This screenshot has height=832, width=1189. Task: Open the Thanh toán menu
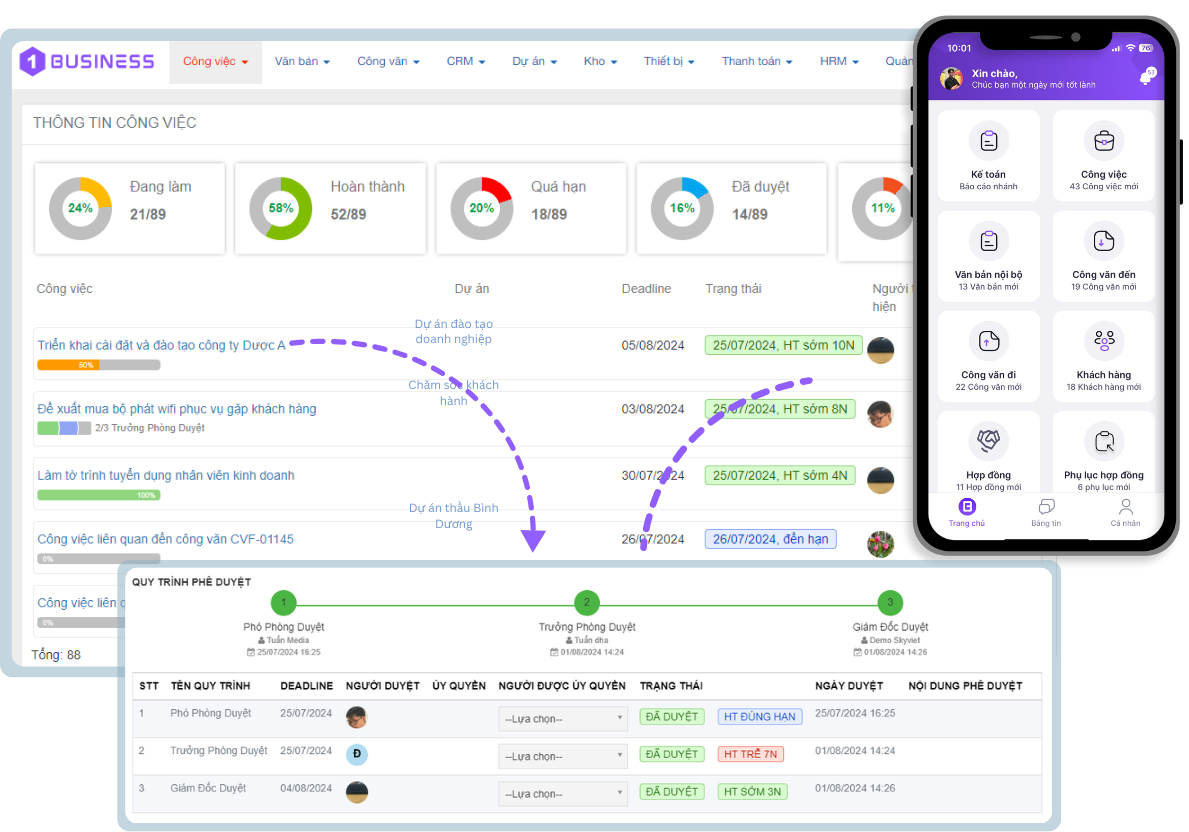pos(758,61)
